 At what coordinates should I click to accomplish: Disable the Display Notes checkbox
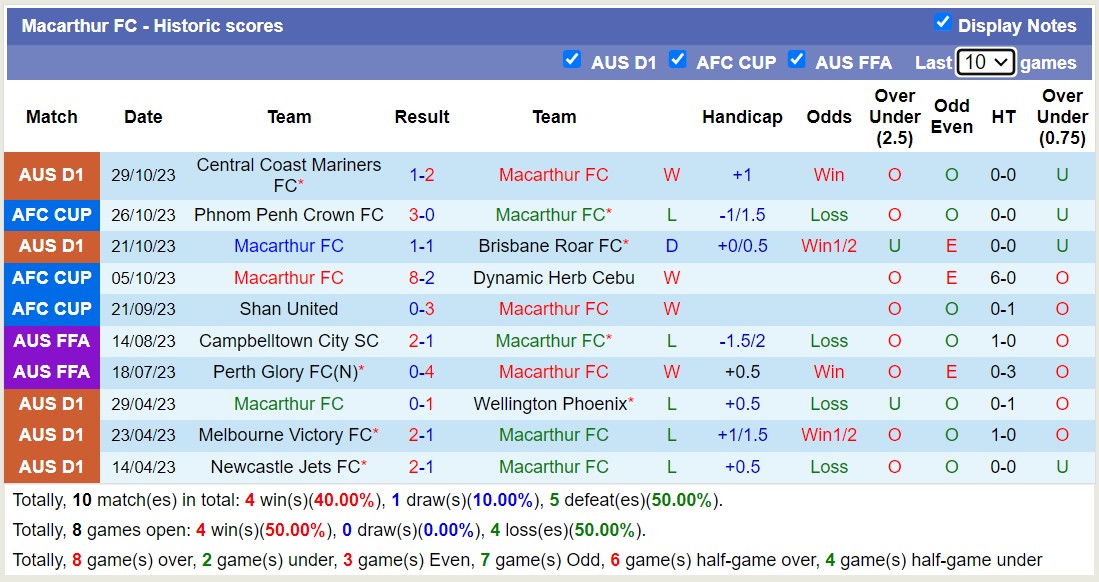click(x=941, y=25)
